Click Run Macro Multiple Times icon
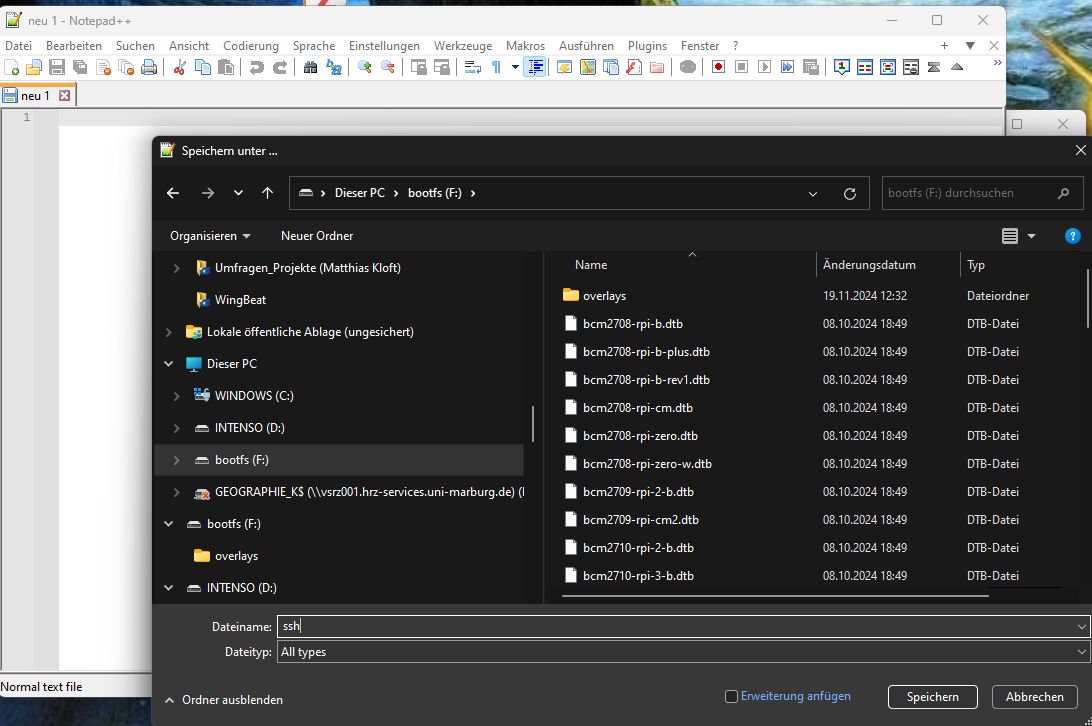Image resolution: width=1092 pixels, height=726 pixels. point(788,68)
